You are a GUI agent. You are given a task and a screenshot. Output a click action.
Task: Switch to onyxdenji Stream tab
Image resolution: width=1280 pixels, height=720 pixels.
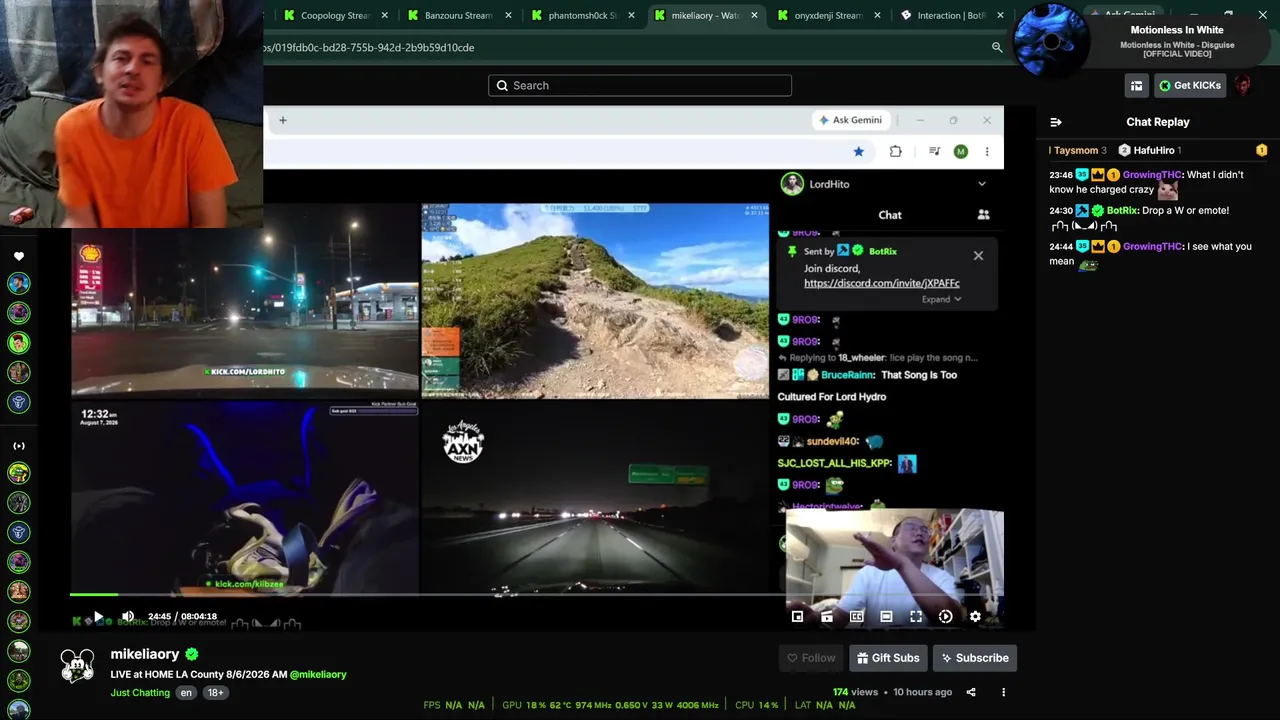829,15
